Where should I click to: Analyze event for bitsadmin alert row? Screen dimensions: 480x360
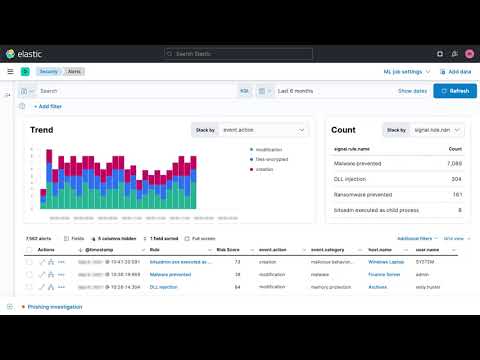pos(51,262)
